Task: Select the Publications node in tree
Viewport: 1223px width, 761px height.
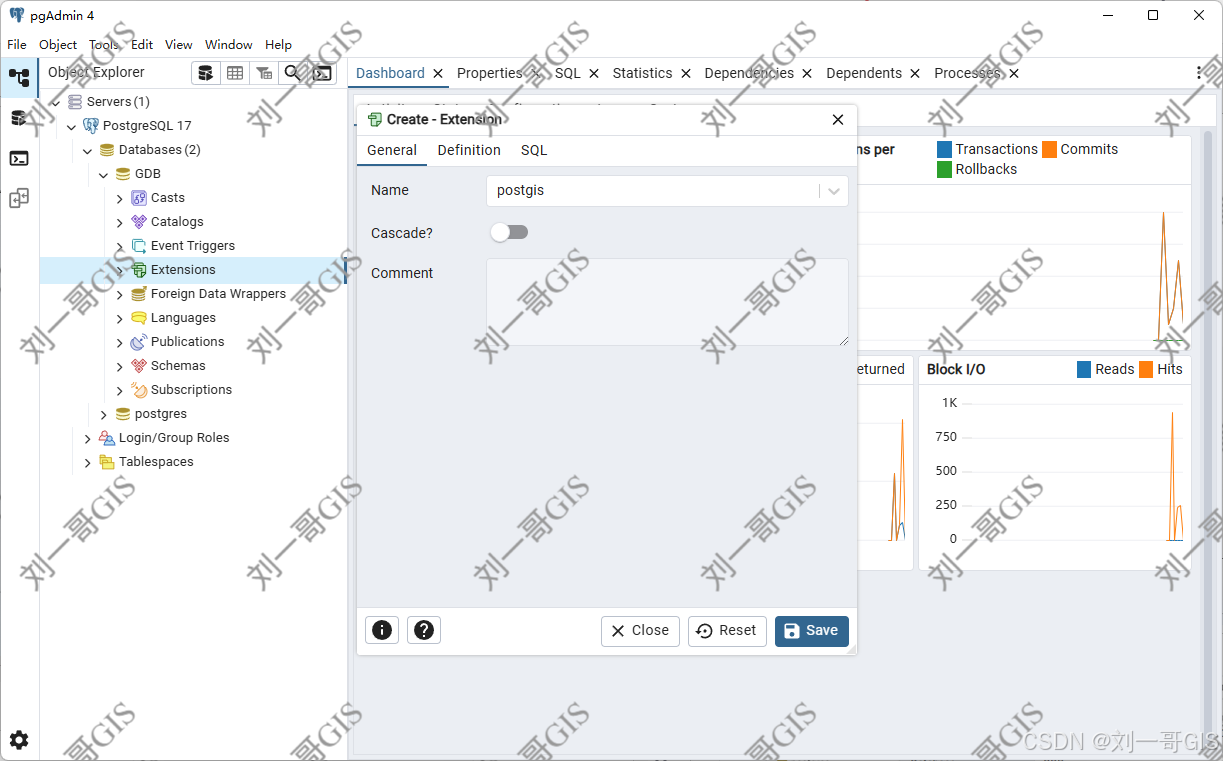Action: (187, 342)
